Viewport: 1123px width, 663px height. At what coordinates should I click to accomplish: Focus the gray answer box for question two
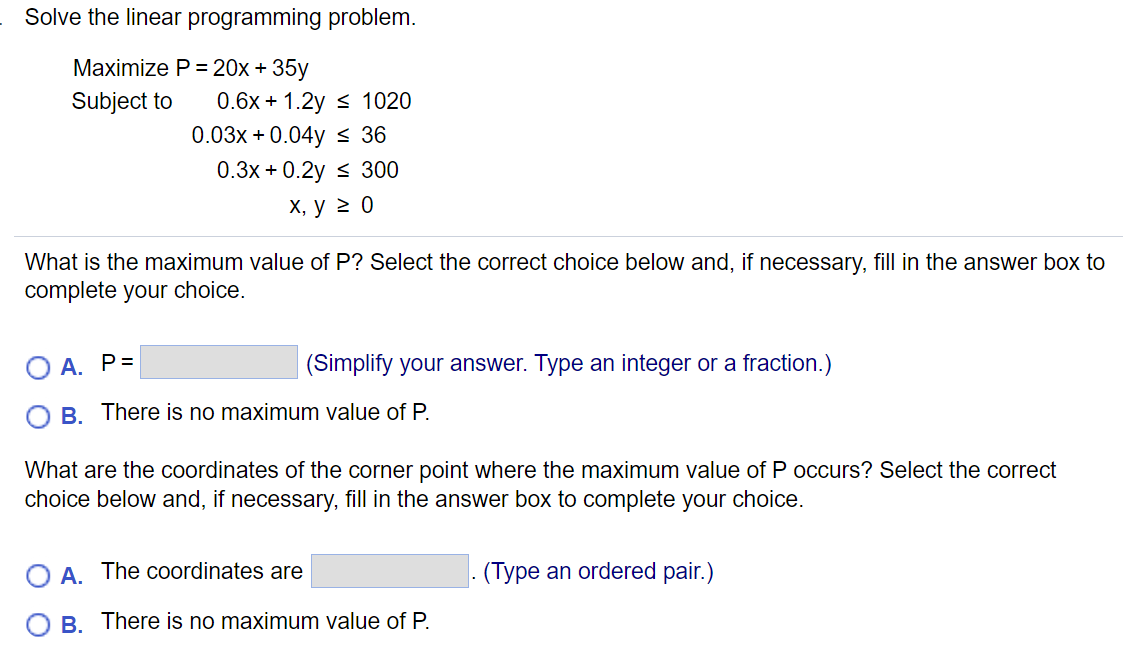(390, 570)
